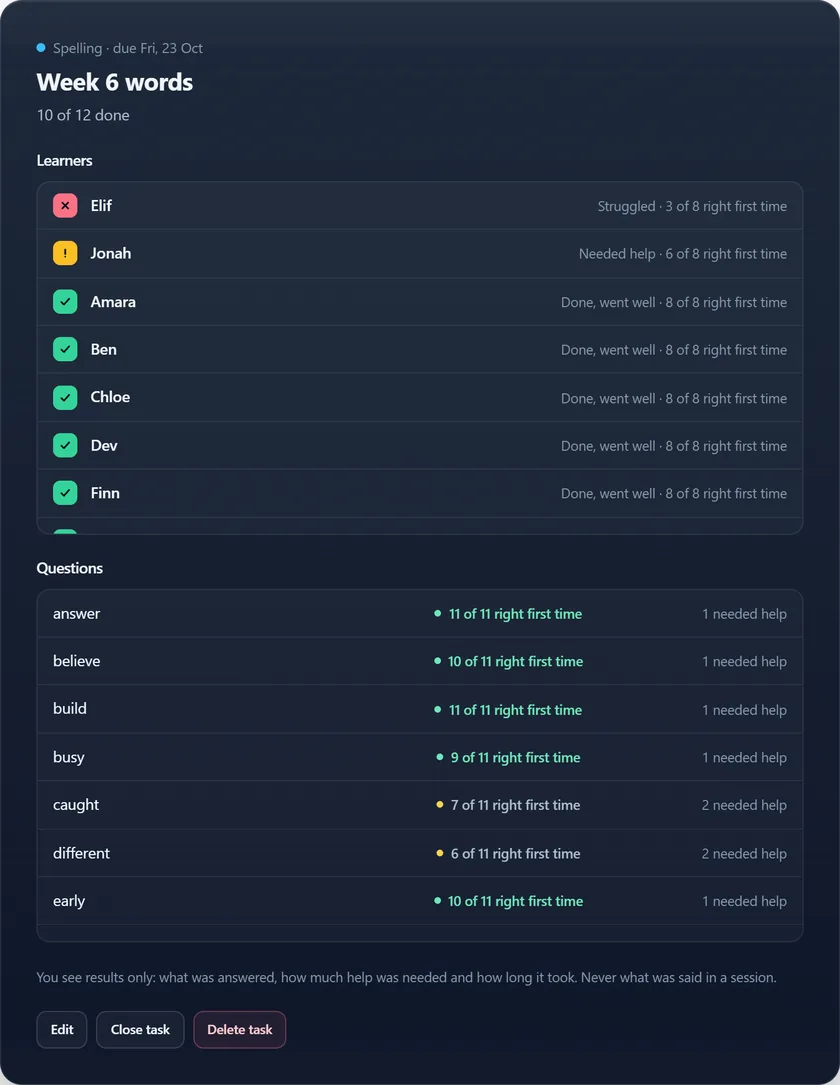Click the Questions section heading

tap(70, 568)
